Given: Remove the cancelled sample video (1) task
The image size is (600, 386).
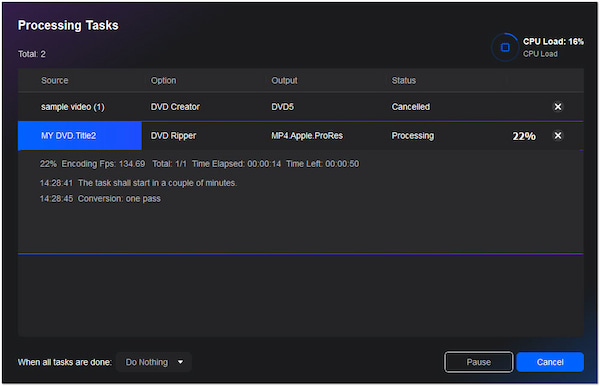Looking at the screenshot, I should tap(558, 107).
